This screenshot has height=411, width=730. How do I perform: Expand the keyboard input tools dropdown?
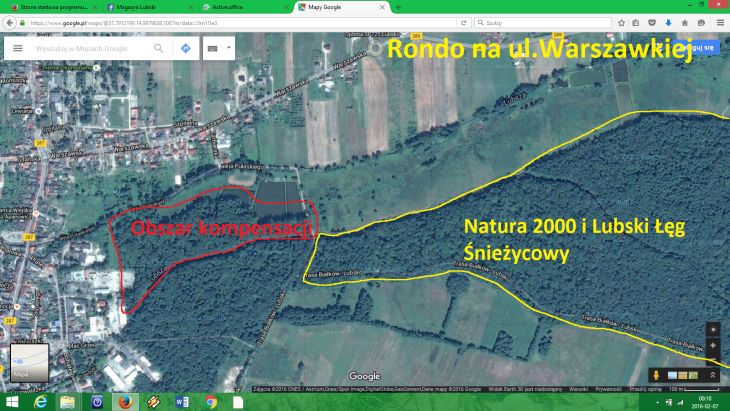click(x=229, y=48)
